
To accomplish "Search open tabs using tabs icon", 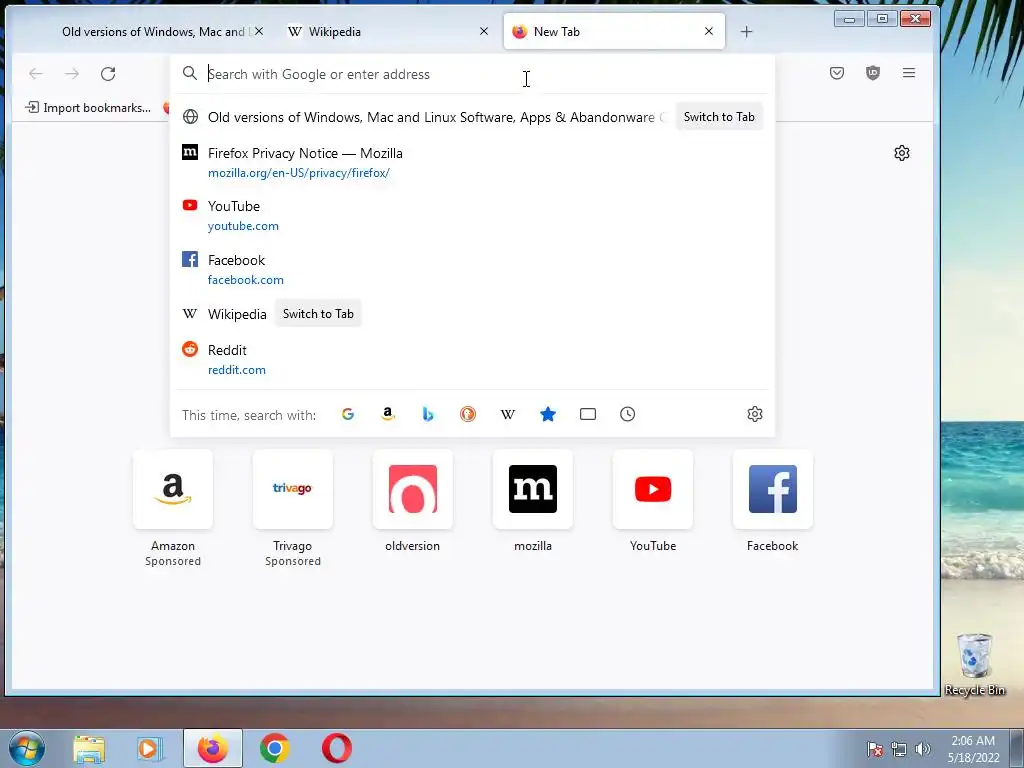I will [588, 414].
